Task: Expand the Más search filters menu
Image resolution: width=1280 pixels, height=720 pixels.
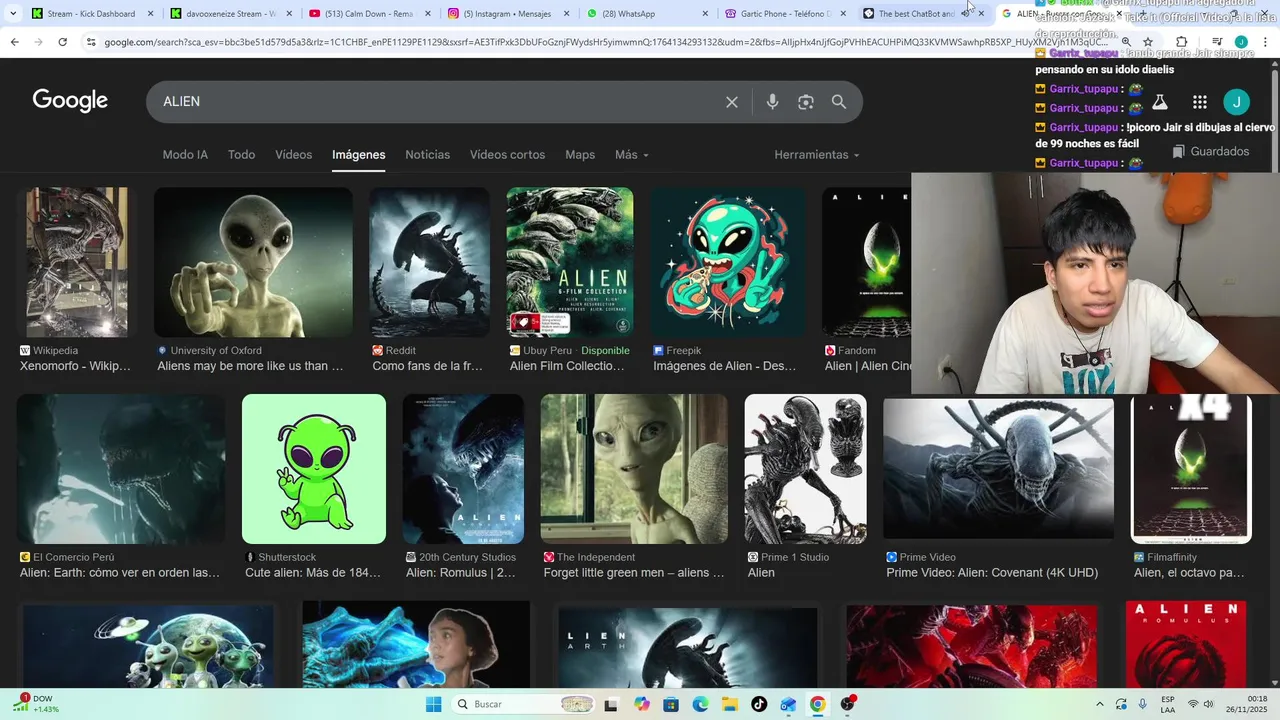Action: click(x=632, y=155)
